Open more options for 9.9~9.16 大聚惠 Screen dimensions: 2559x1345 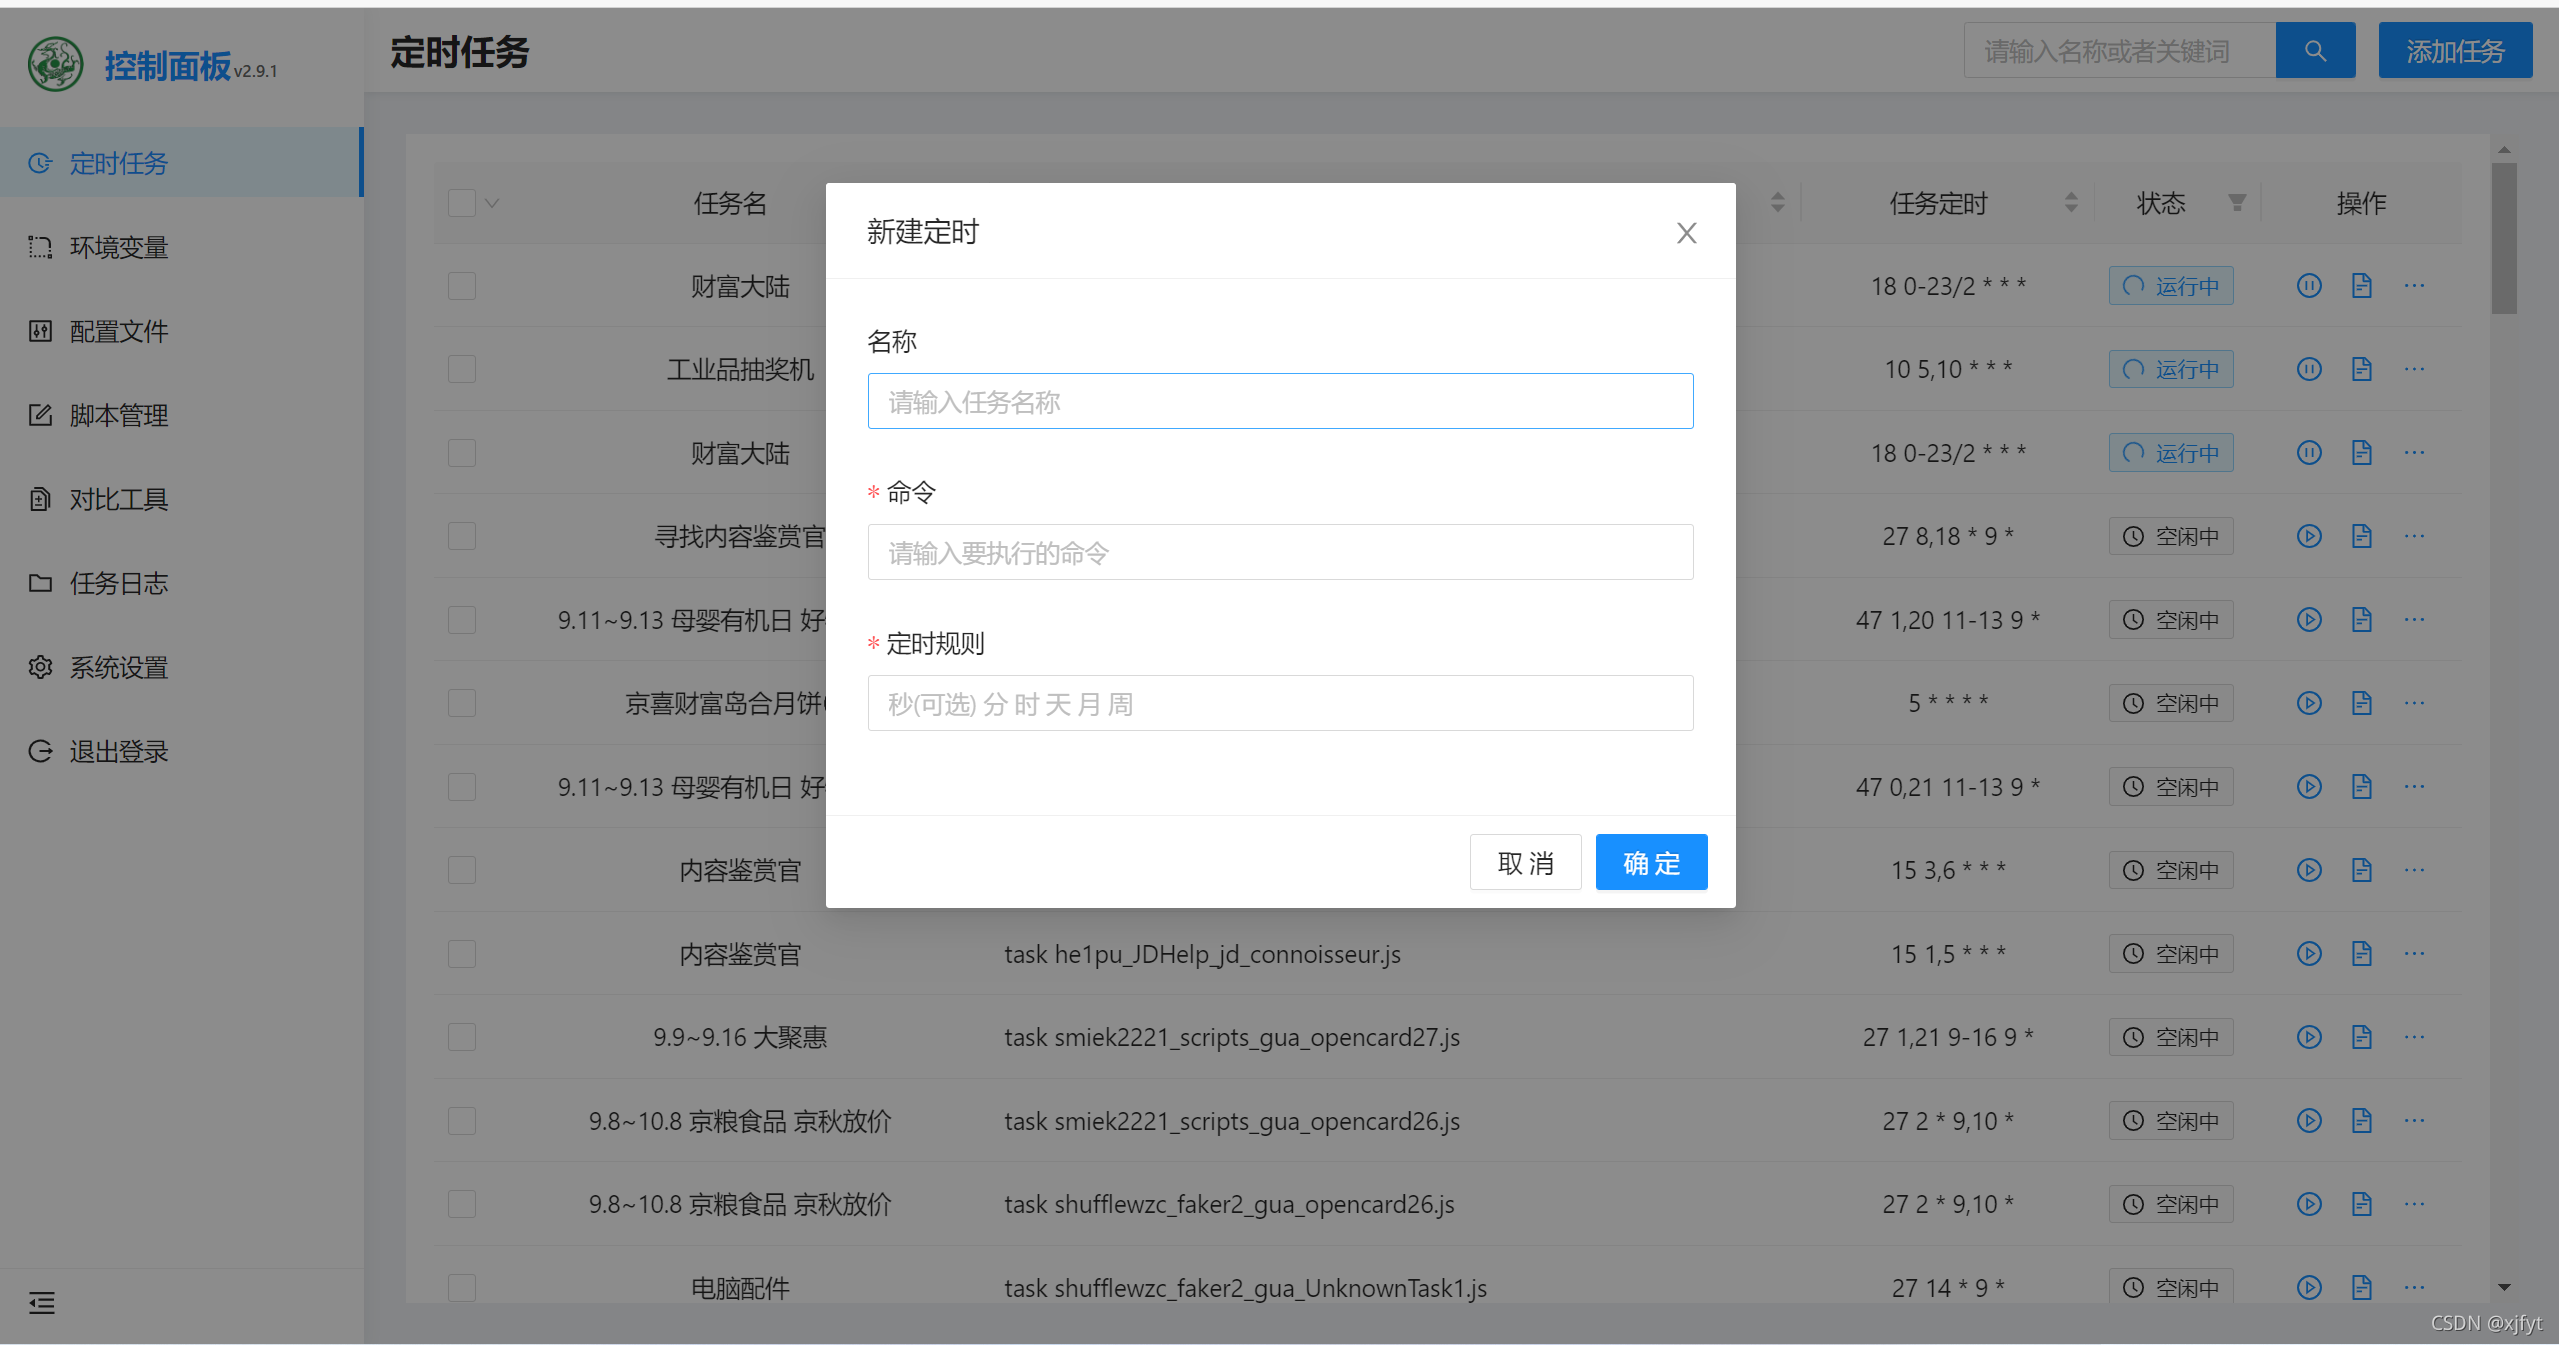(x=2414, y=1037)
